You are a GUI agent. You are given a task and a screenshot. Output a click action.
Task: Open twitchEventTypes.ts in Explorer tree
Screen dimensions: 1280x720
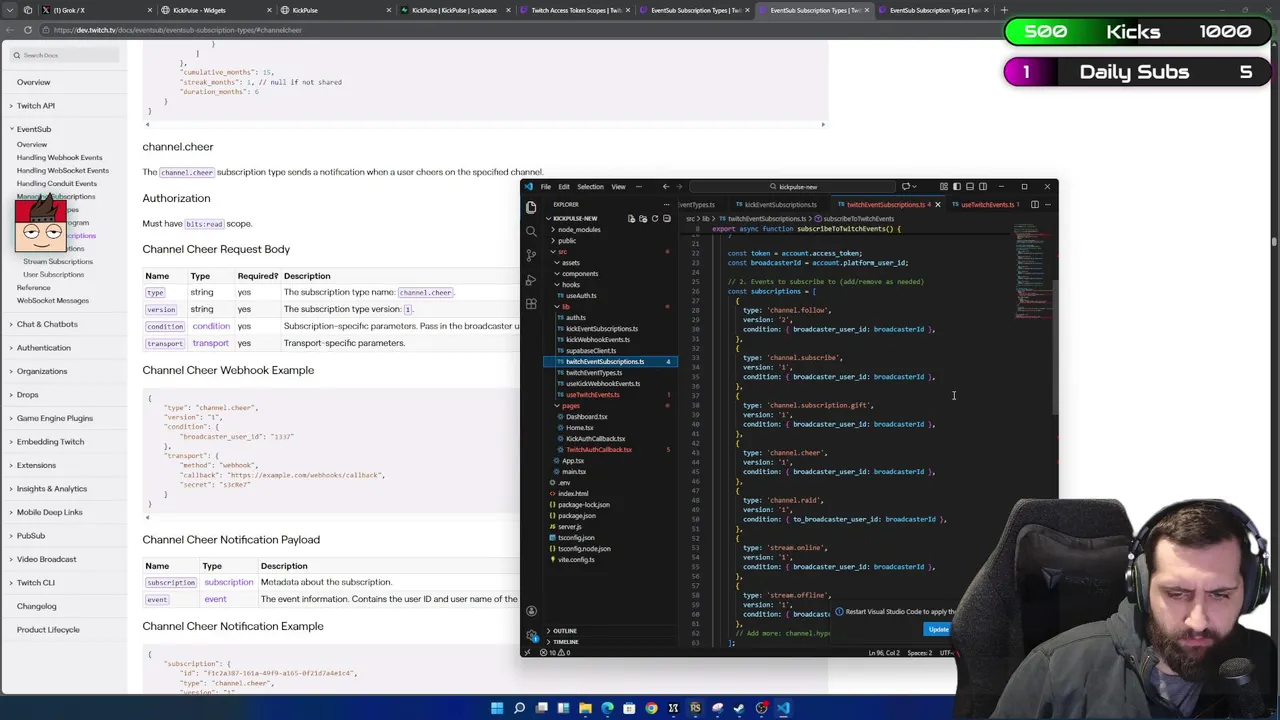coord(594,373)
